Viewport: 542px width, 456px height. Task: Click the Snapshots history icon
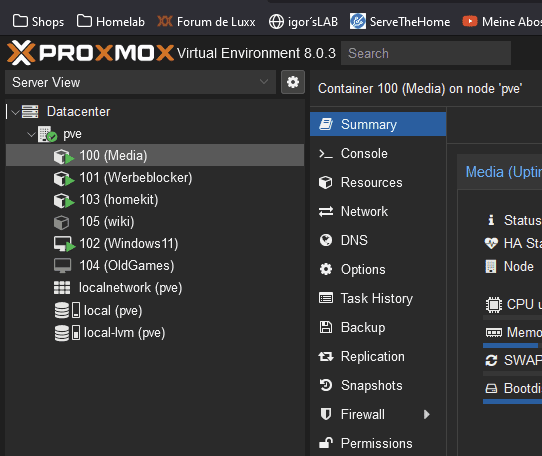click(326, 385)
